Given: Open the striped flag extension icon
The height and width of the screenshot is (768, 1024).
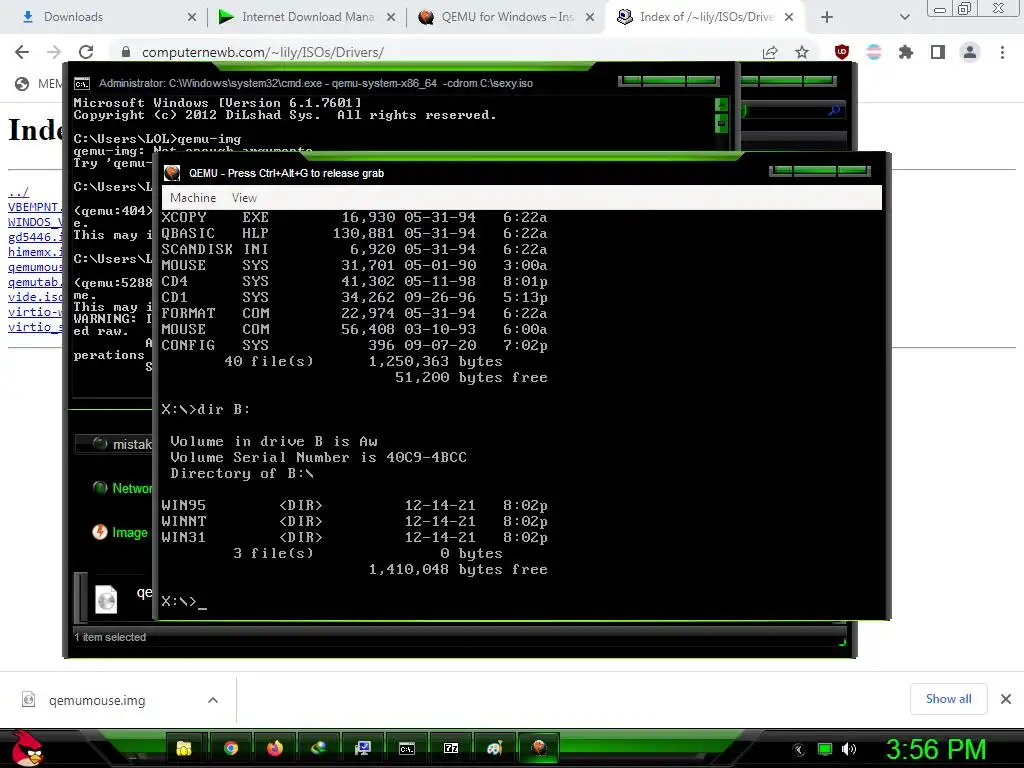Looking at the screenshot, I should pos(874,52).
